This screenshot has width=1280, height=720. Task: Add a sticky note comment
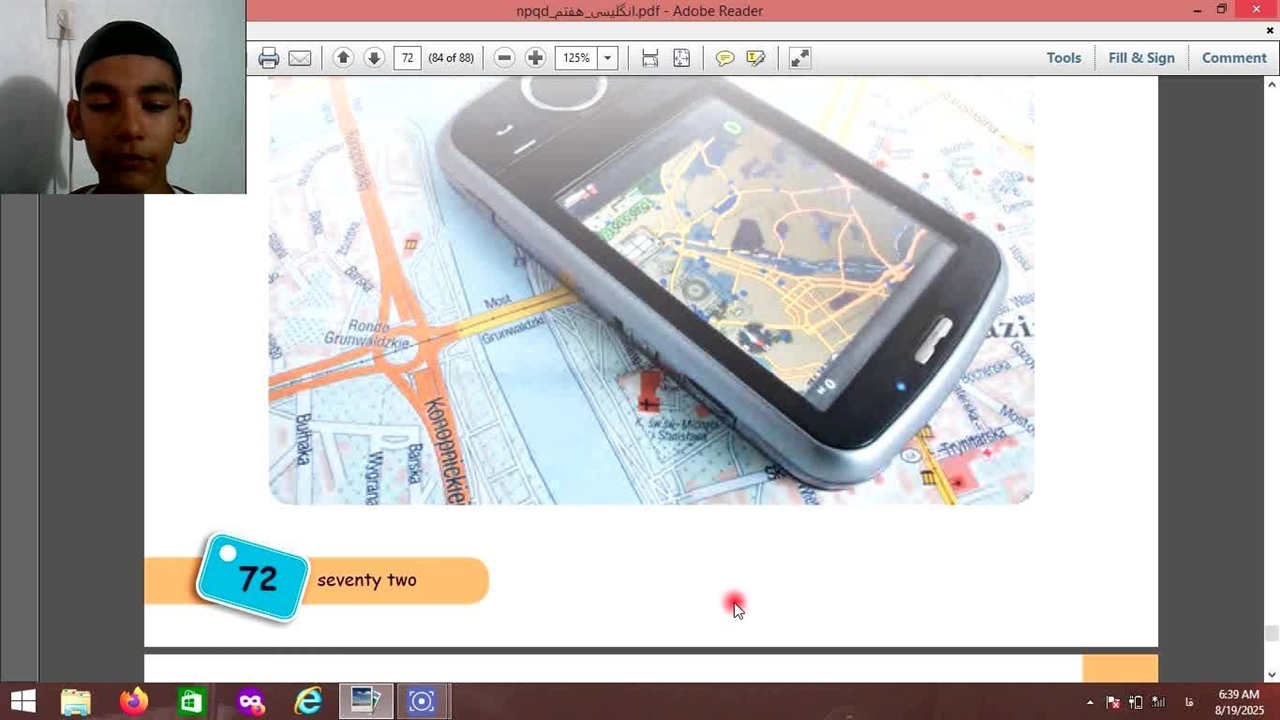725,58
